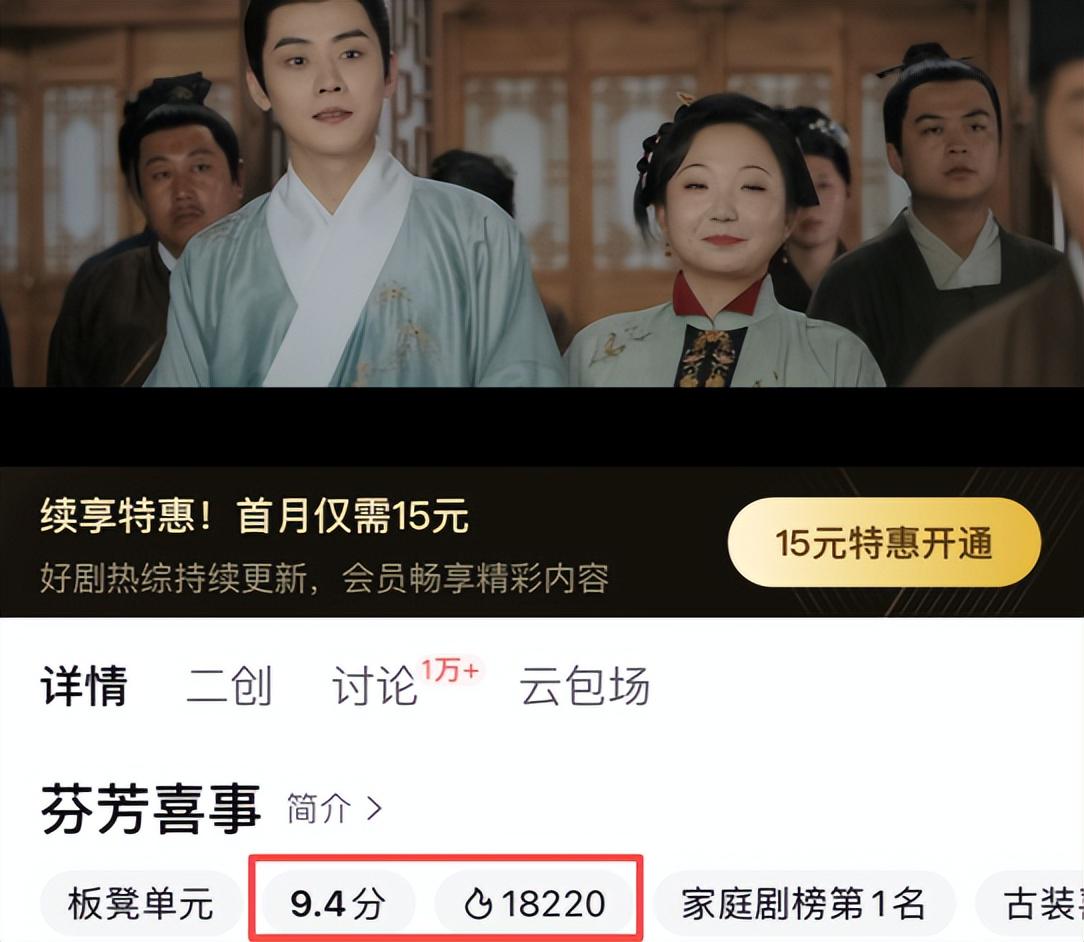The height and width of the screenshot is (942, 1084).
Task: Select the 云包场 tab
Action: coord(585,686)
